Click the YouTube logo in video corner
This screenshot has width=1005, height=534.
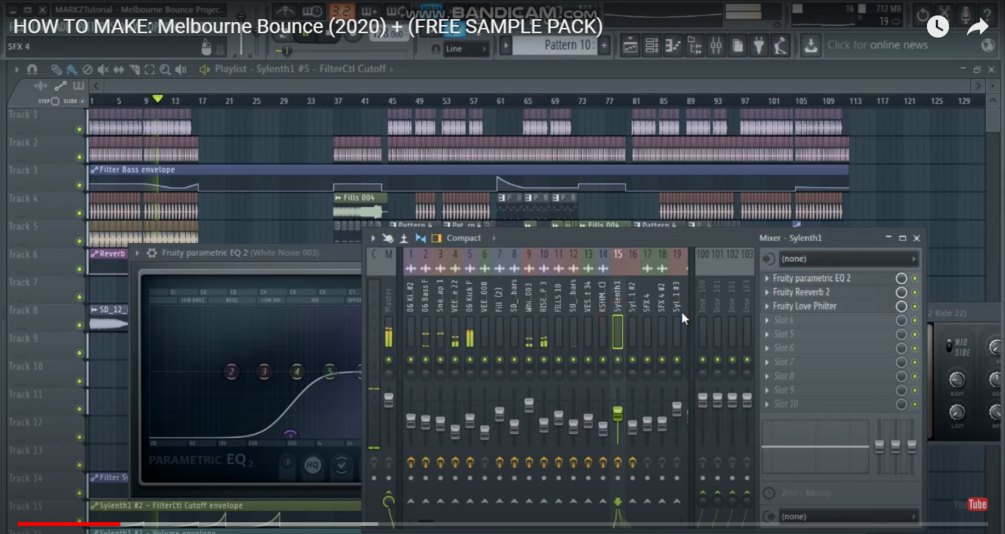coord(970,505)
